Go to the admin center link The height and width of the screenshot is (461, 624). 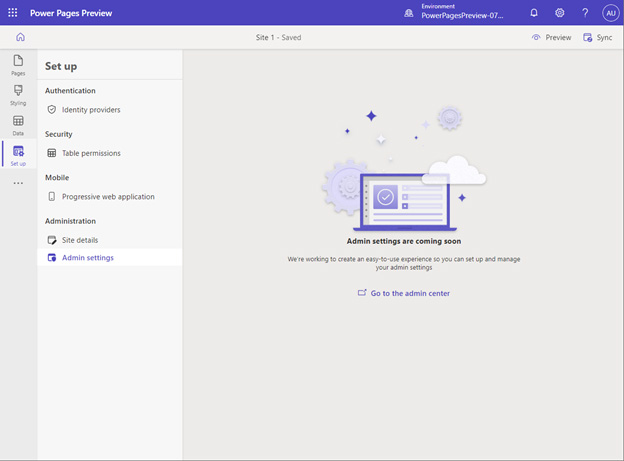point(404,293)
